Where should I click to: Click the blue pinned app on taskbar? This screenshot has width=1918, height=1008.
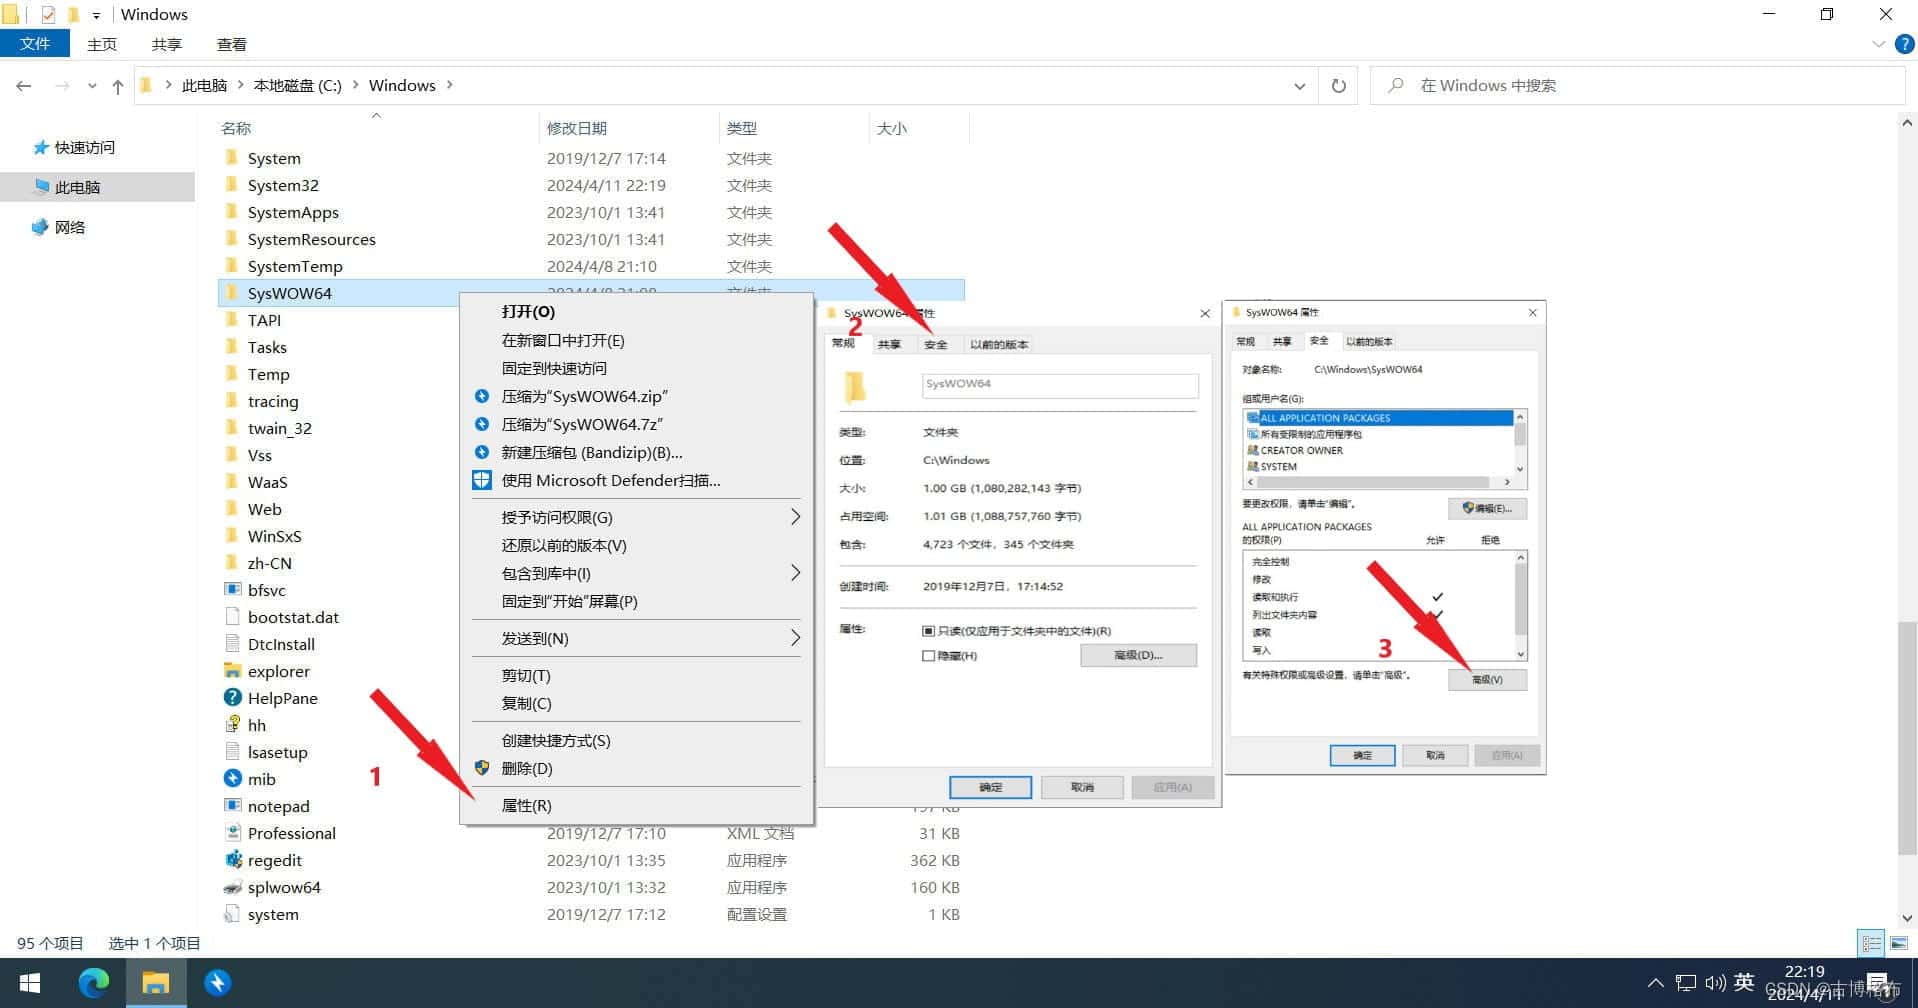217,983
